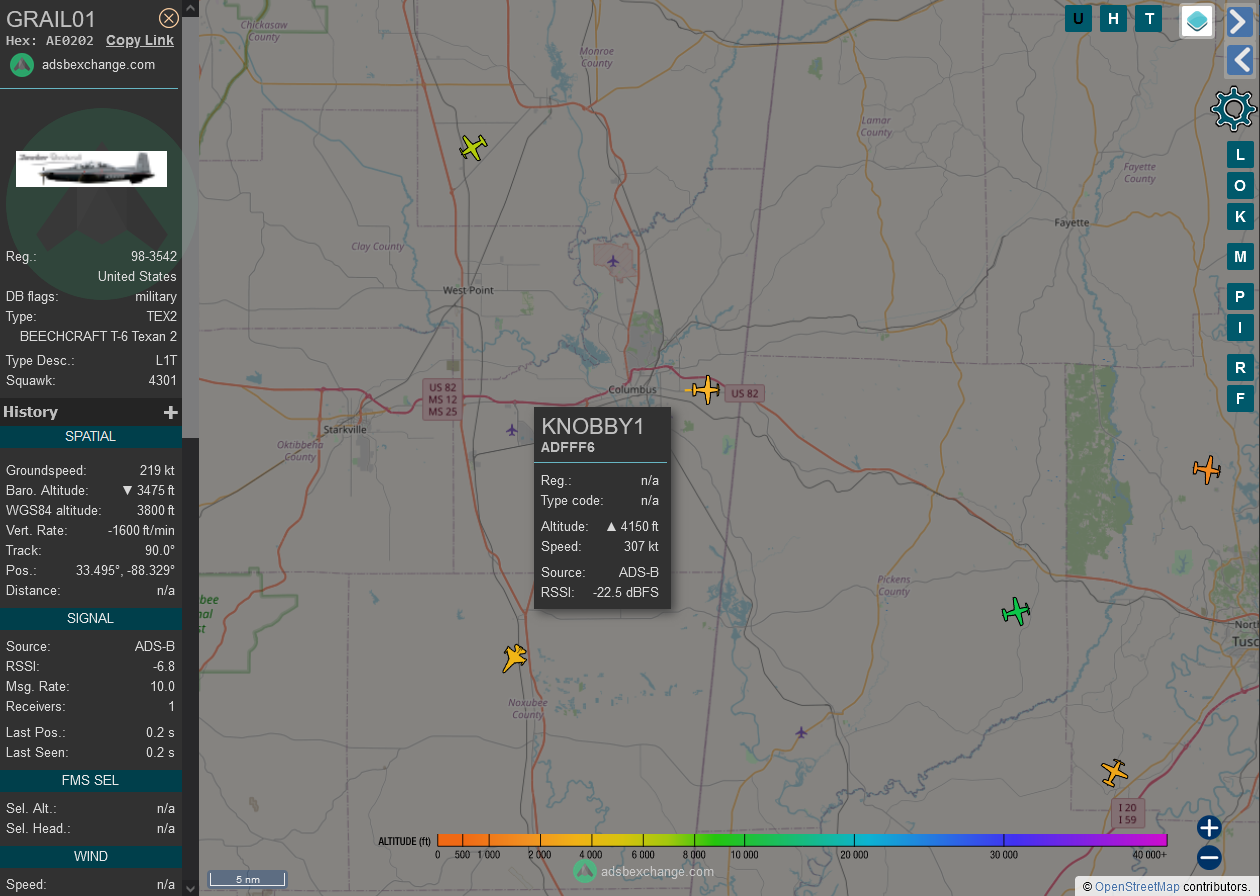Click the Pos. coordinates value
Image resolution: width=1260 pixels, height=896 pixels.
[x=125, y=571]
